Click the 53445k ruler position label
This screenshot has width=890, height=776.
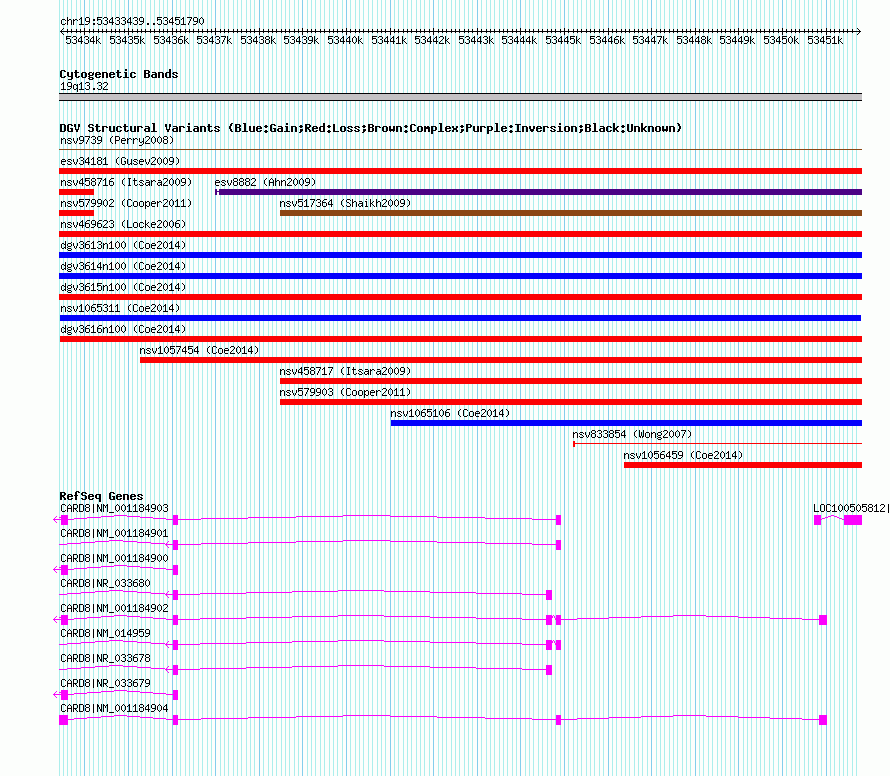coord(563,40)
